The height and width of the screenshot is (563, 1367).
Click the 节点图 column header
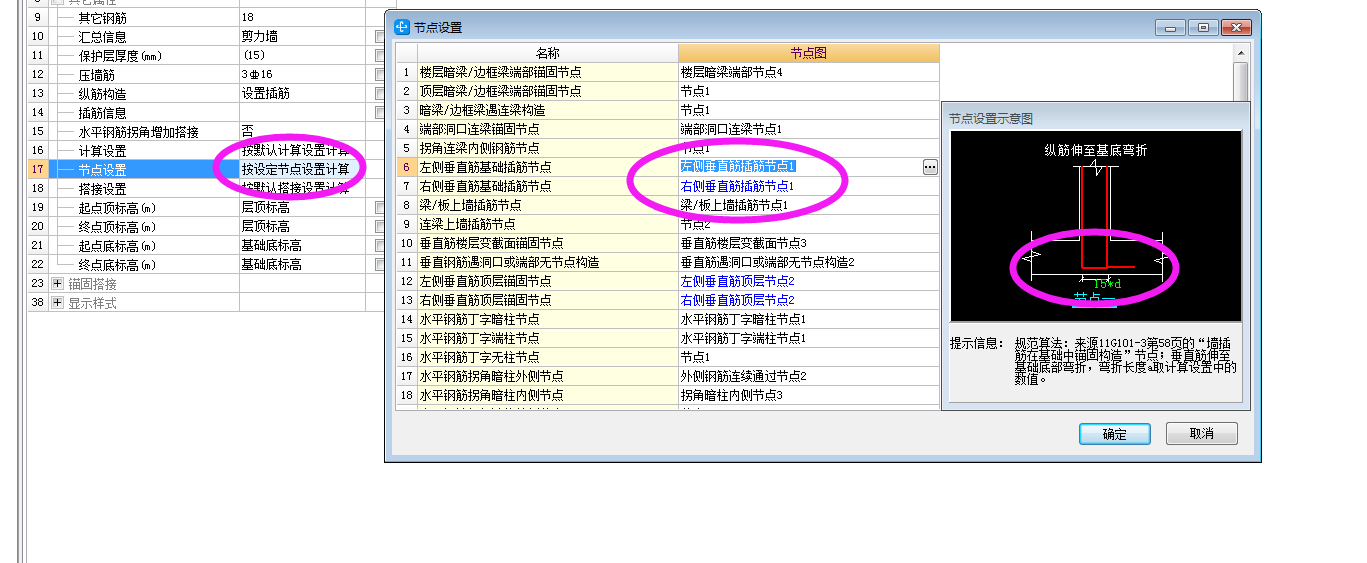click(x=808, y=53)
